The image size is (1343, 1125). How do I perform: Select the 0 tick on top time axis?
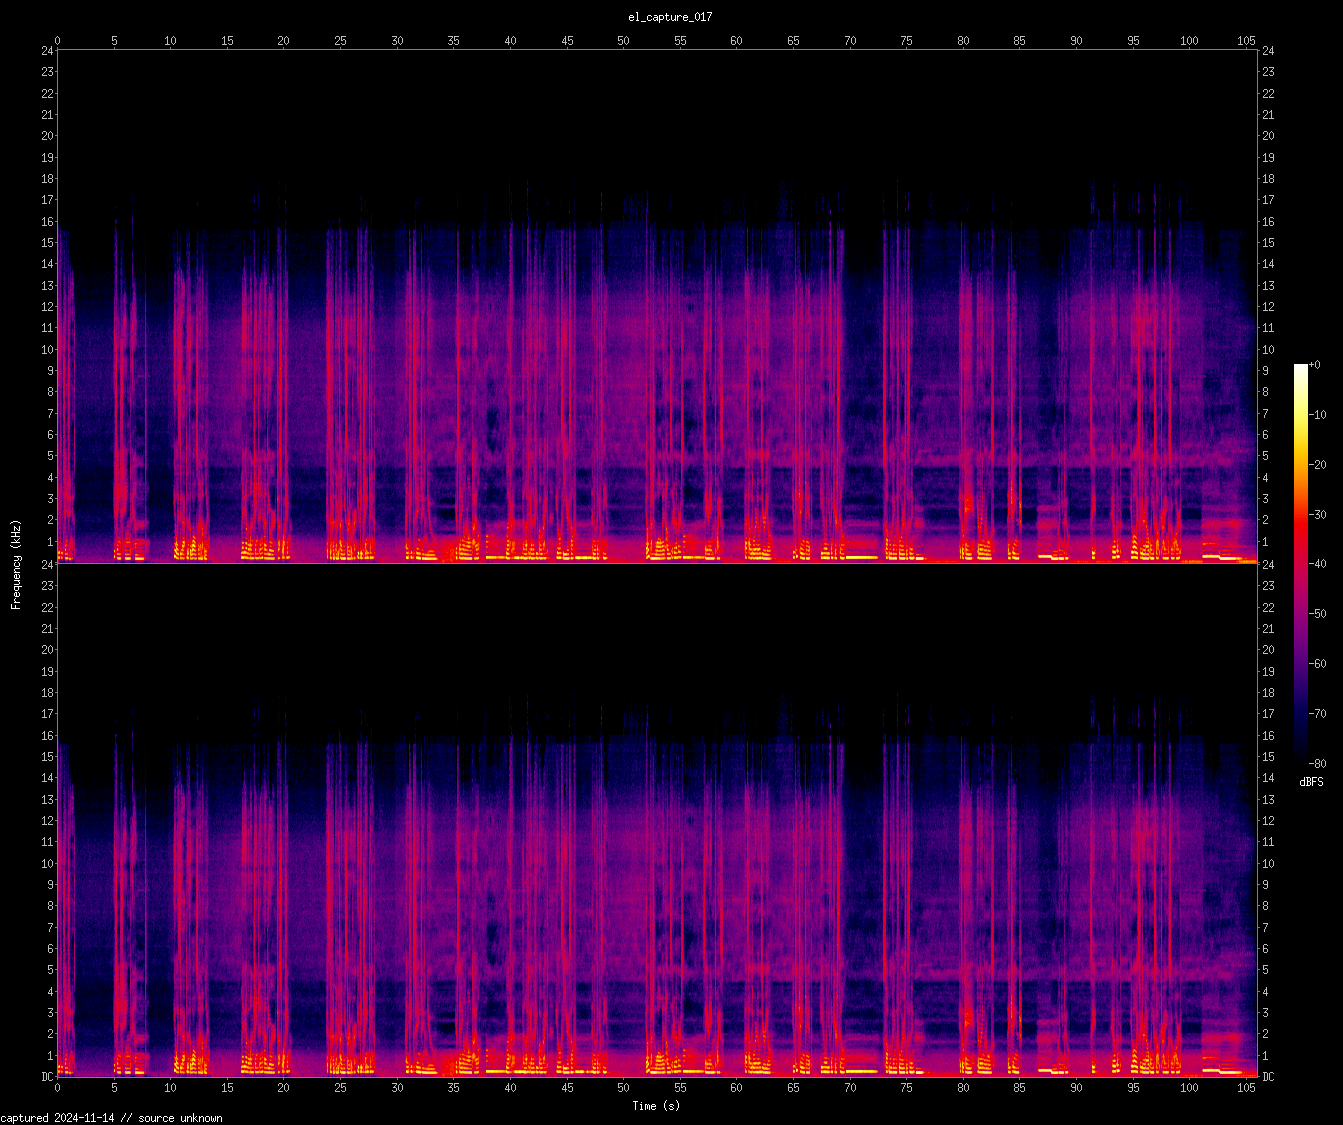(57, 41)
